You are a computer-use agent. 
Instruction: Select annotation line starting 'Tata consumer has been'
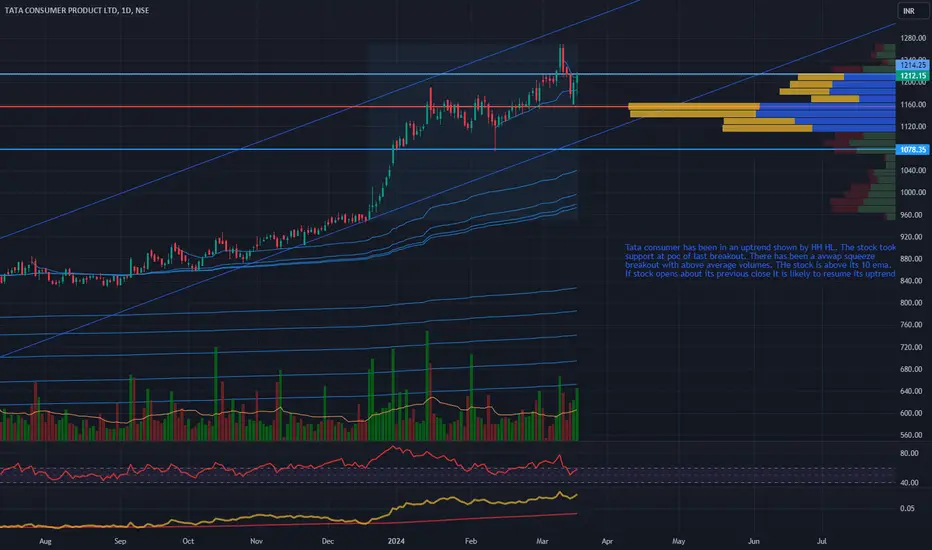pos(760,247)
